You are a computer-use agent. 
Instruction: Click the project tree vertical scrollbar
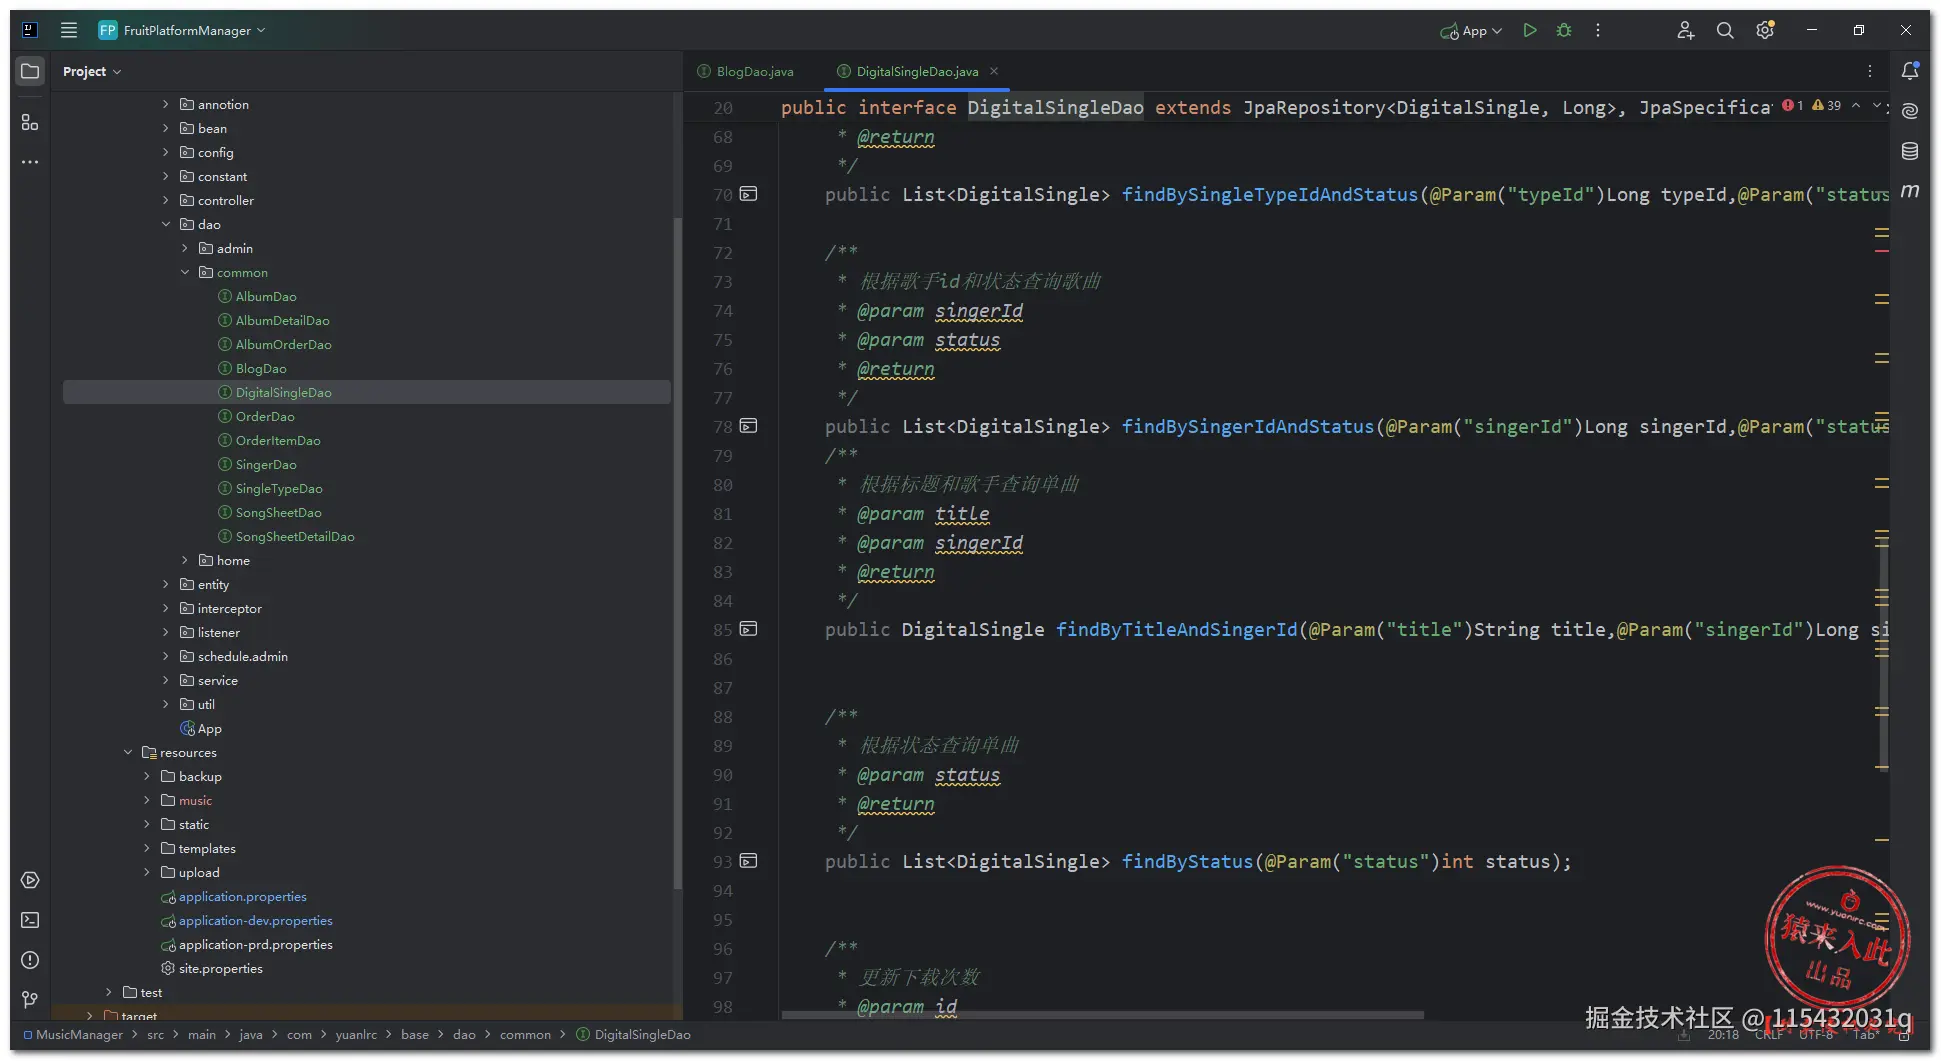point(677,553)
